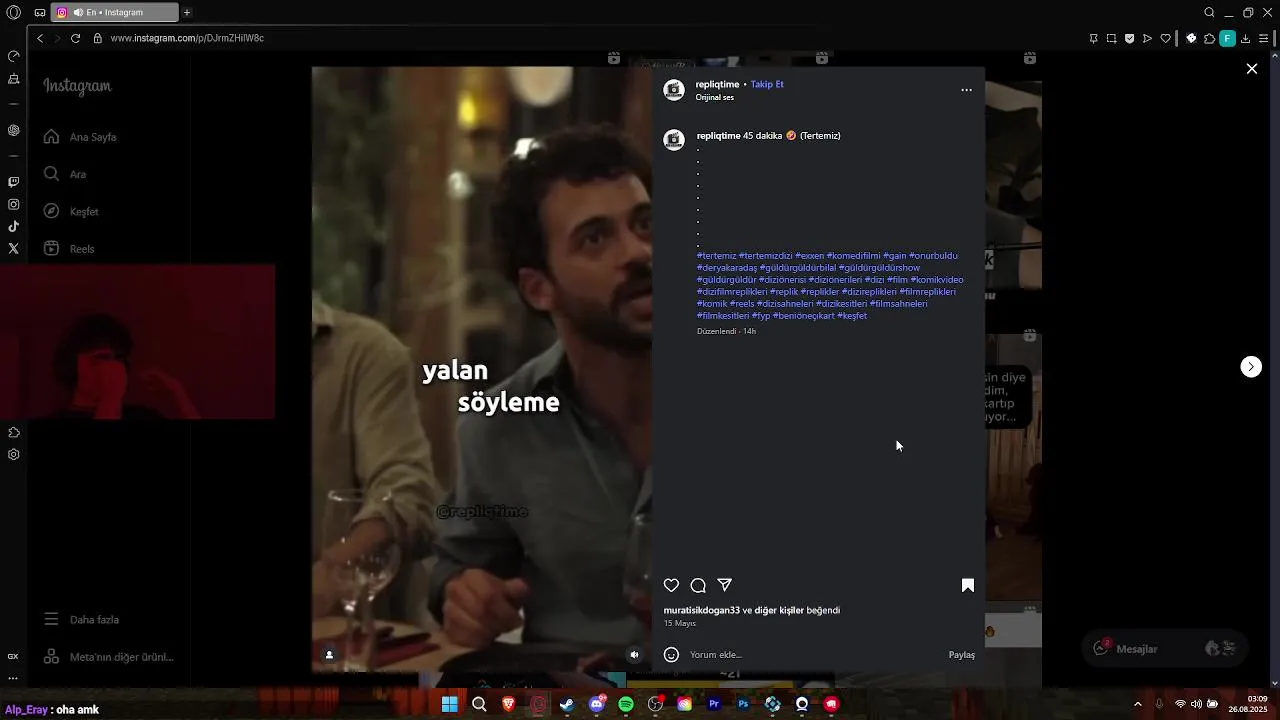The image size is (1280, 720).
Task: Open the browser tab search magnifier
Action: 1209,13
